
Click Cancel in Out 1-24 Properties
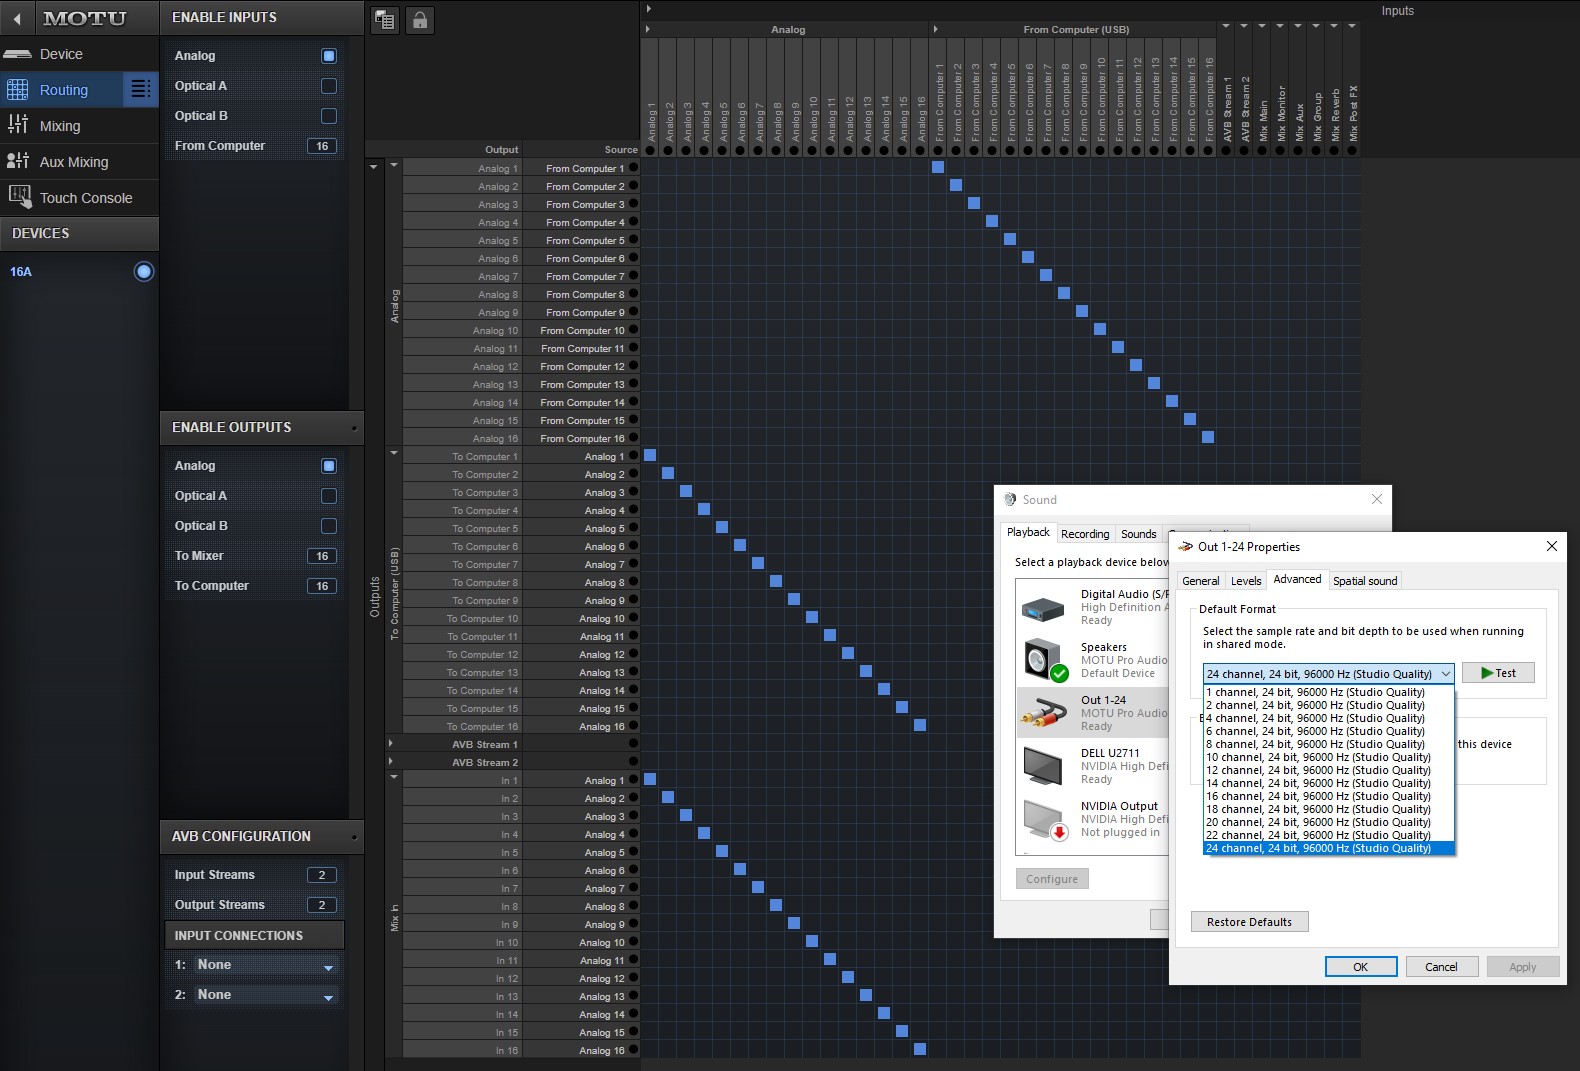[x=1441, y=967]
